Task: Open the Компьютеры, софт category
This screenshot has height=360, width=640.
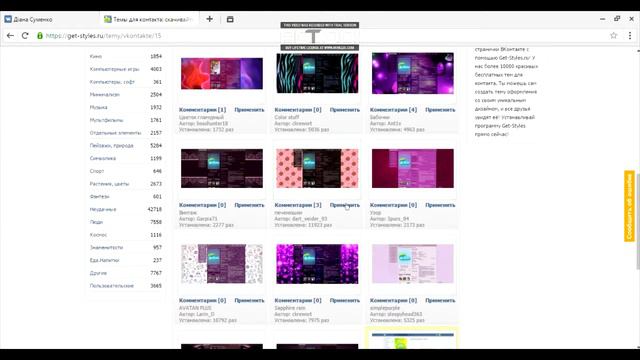Action: [x=112, y=82]
